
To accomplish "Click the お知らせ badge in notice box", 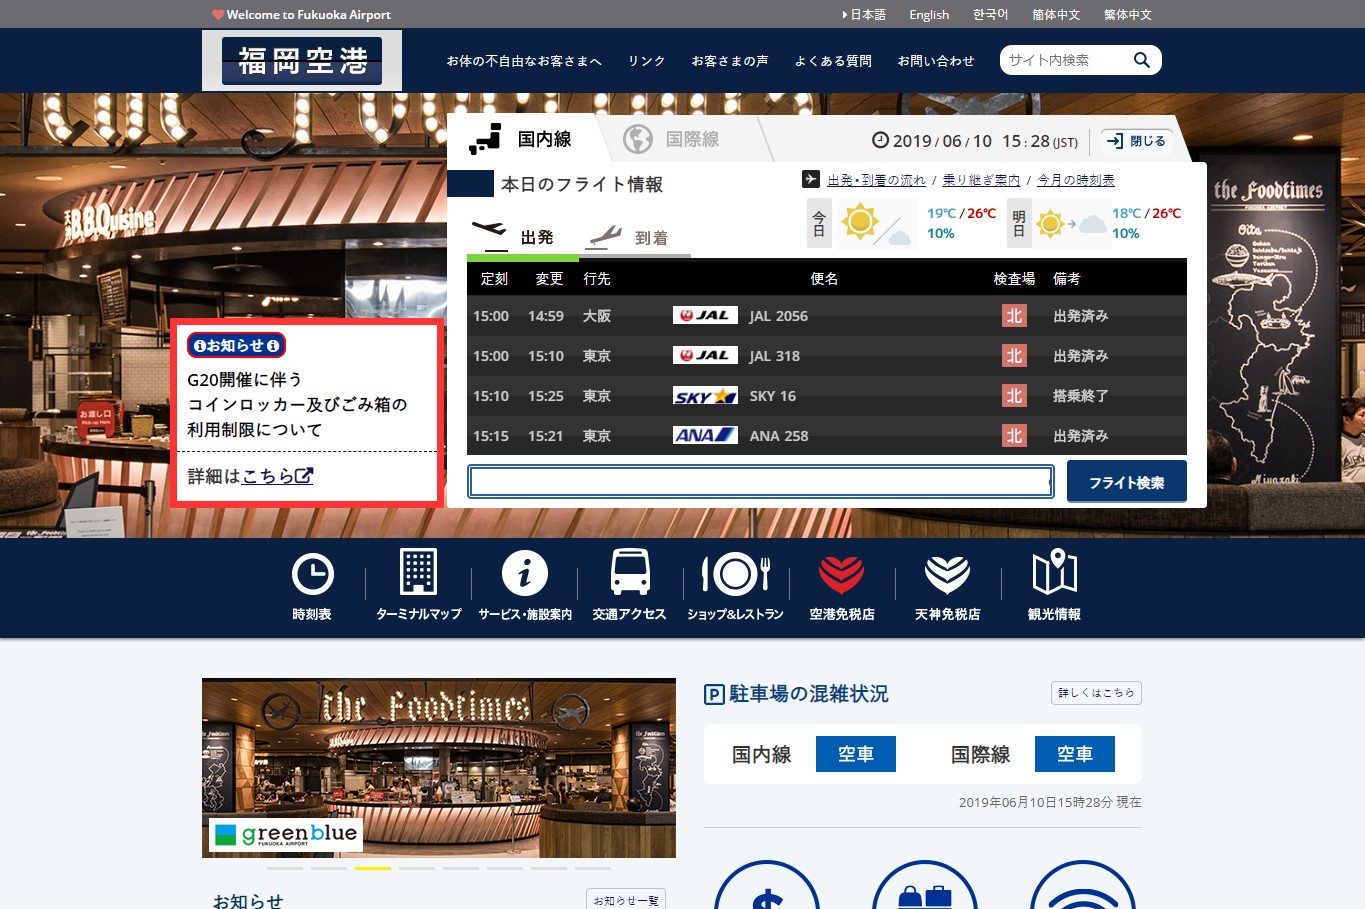I will 237,345.
